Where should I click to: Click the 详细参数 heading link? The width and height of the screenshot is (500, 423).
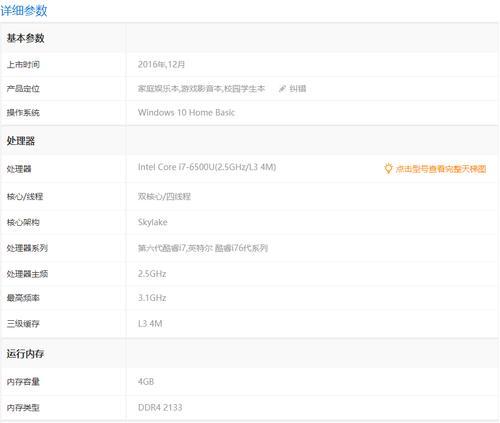point(24,10)
